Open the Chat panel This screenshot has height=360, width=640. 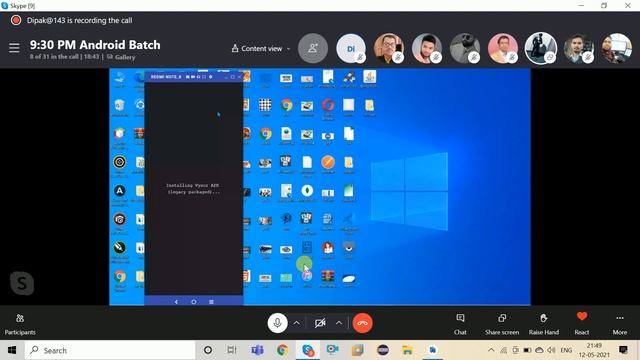coord(460,324)
